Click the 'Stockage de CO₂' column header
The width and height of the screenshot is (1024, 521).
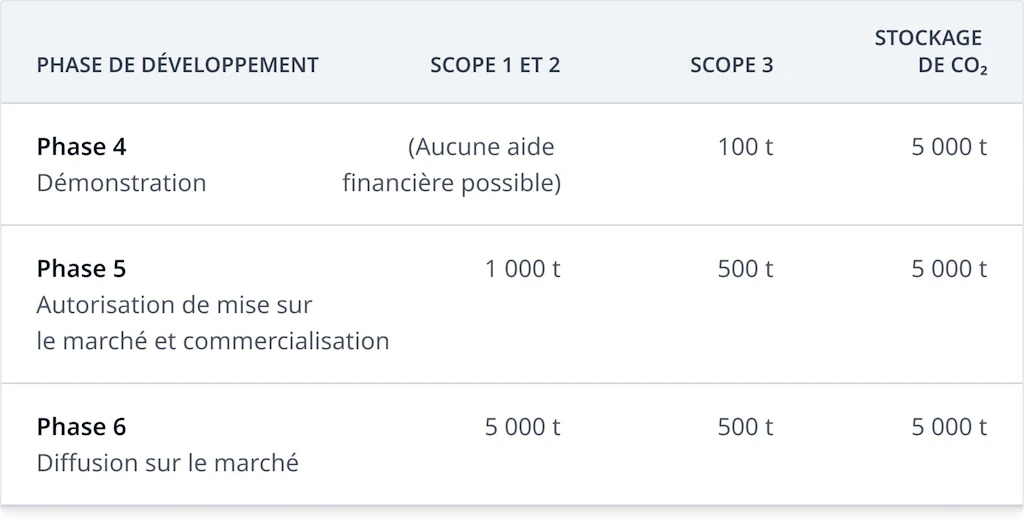[x=932, y=52]
